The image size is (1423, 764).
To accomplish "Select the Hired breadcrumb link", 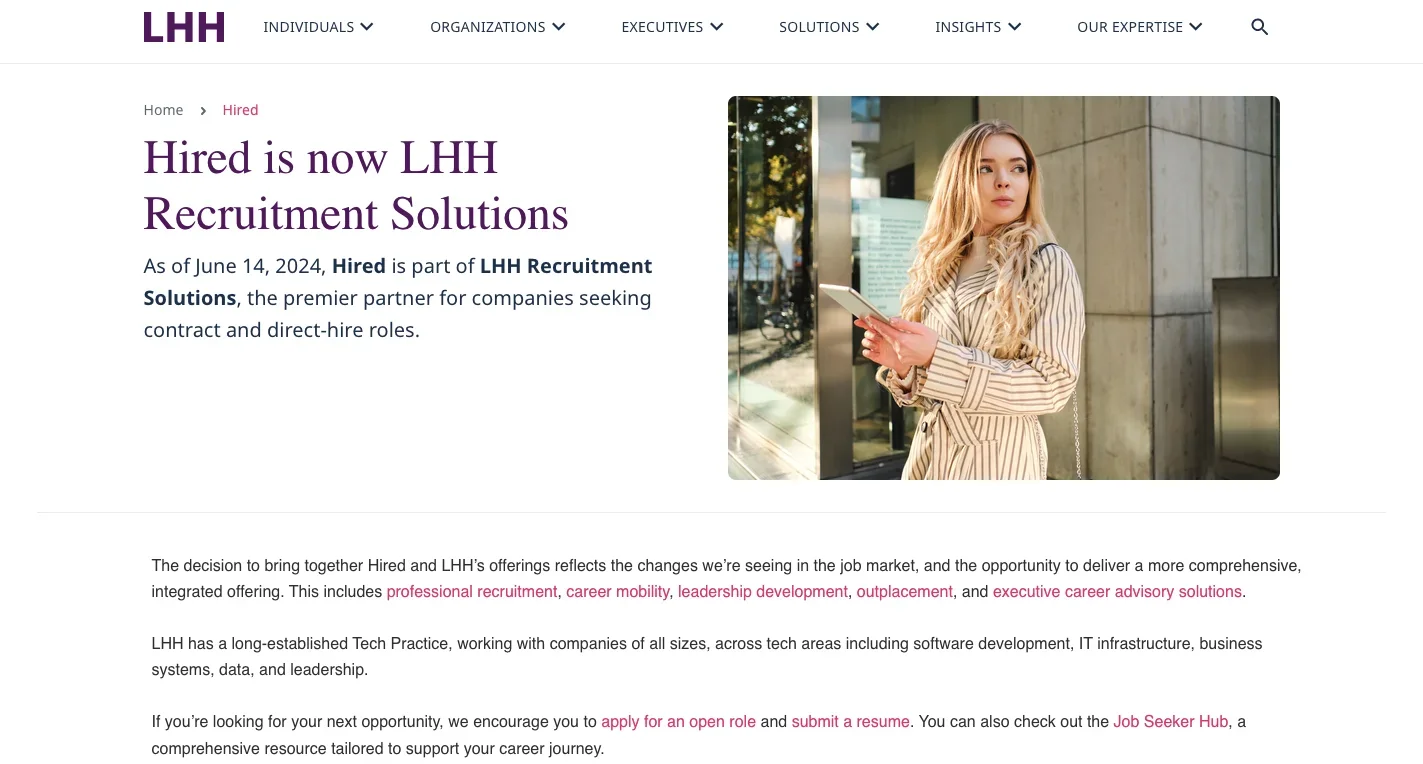I will pyautogui.click(x=240, y=110).
